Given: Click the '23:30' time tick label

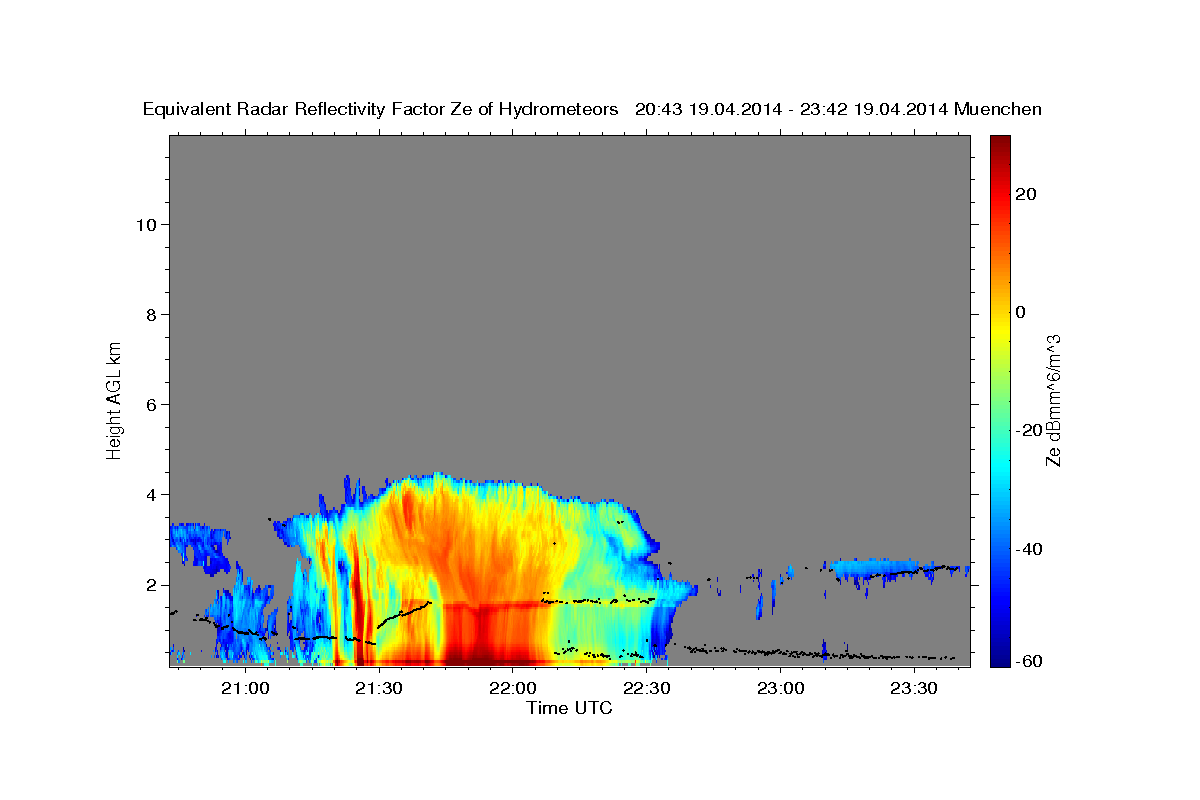Looking at the screenshot, I should 915,688.
